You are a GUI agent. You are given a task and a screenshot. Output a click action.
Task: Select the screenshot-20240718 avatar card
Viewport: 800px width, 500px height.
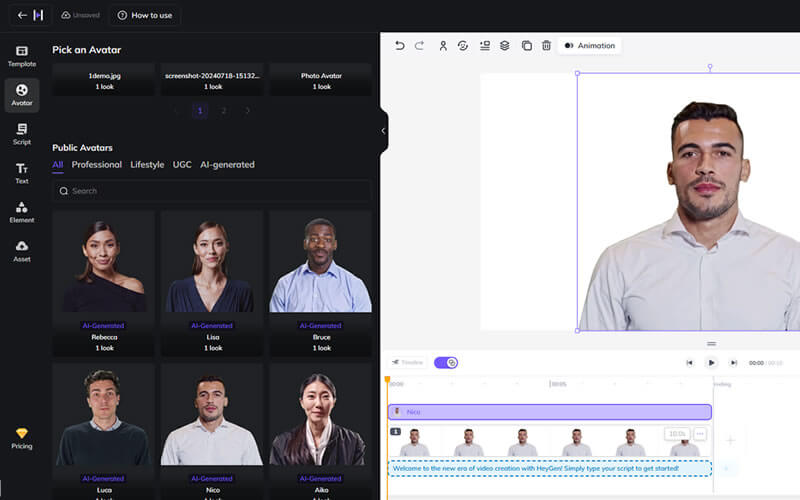point(212,80)
